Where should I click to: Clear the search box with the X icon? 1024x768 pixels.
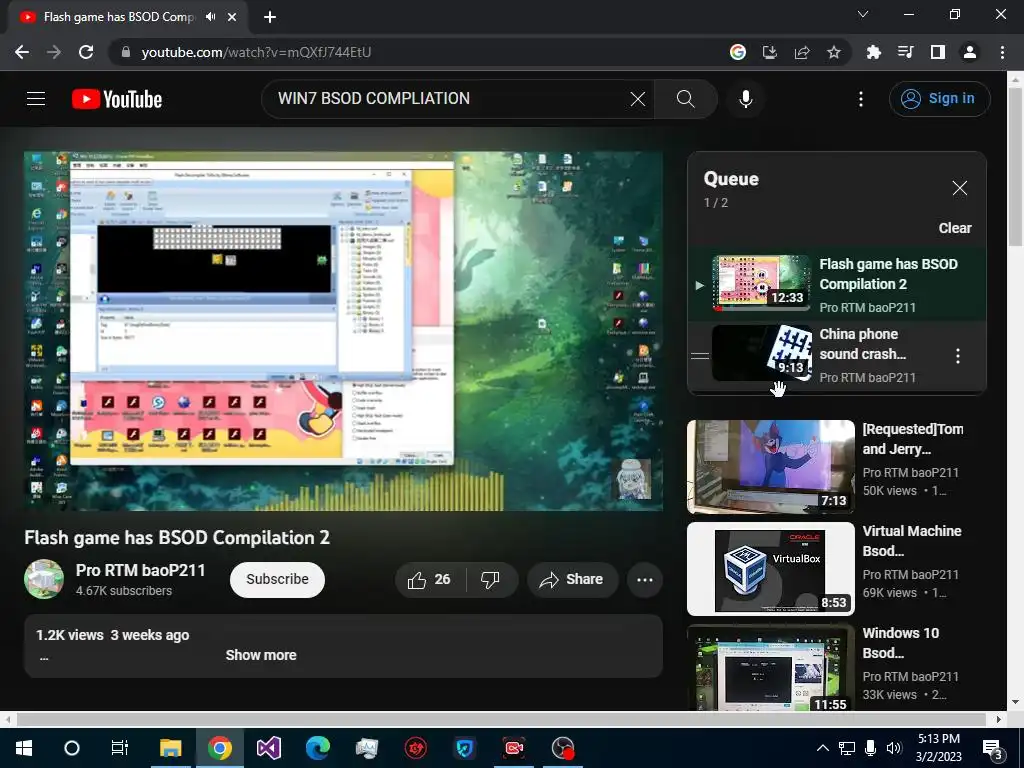(x=637, y=99)
